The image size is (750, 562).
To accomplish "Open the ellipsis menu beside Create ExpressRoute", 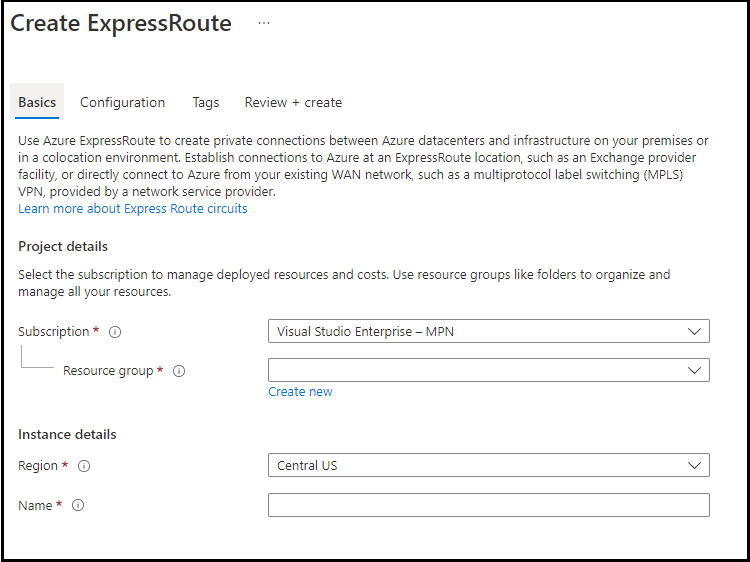I will (264, 23).
